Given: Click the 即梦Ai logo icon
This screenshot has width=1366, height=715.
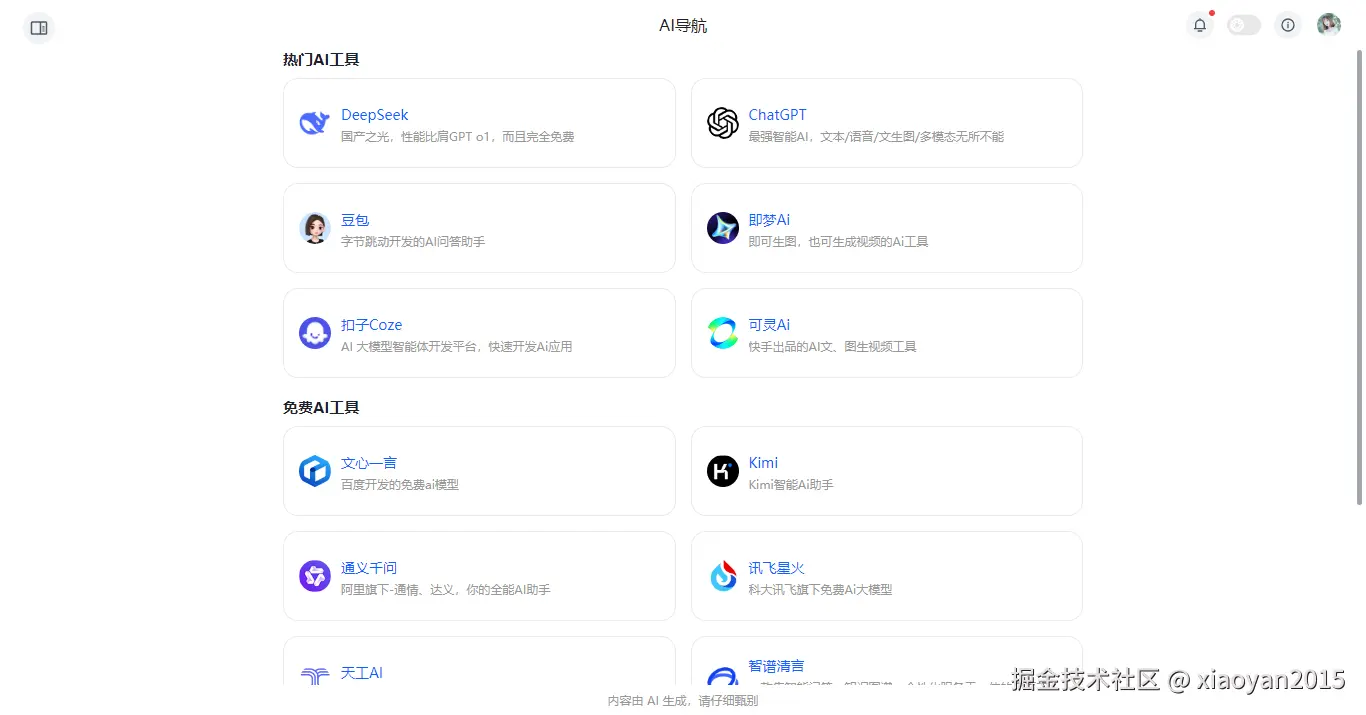Looking at the screenshot, I should pyautogui.click(x=722, y=228).
